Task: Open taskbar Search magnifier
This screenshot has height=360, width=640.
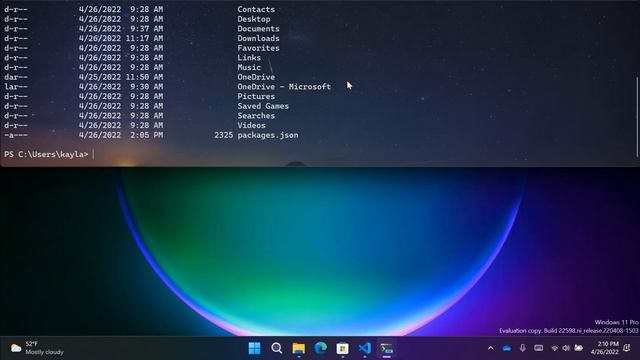Action: 276,348
